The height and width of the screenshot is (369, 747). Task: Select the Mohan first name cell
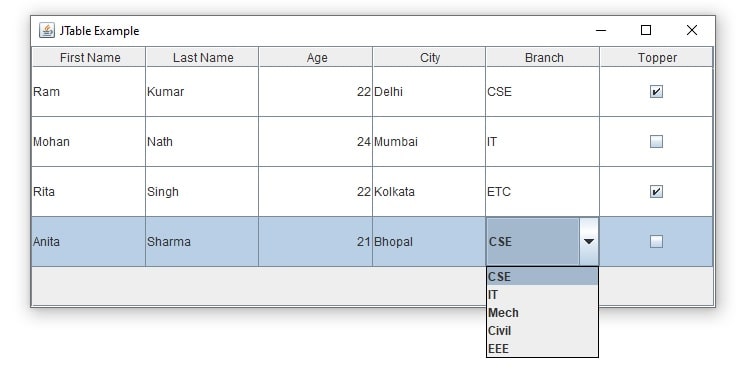point(89,141)
